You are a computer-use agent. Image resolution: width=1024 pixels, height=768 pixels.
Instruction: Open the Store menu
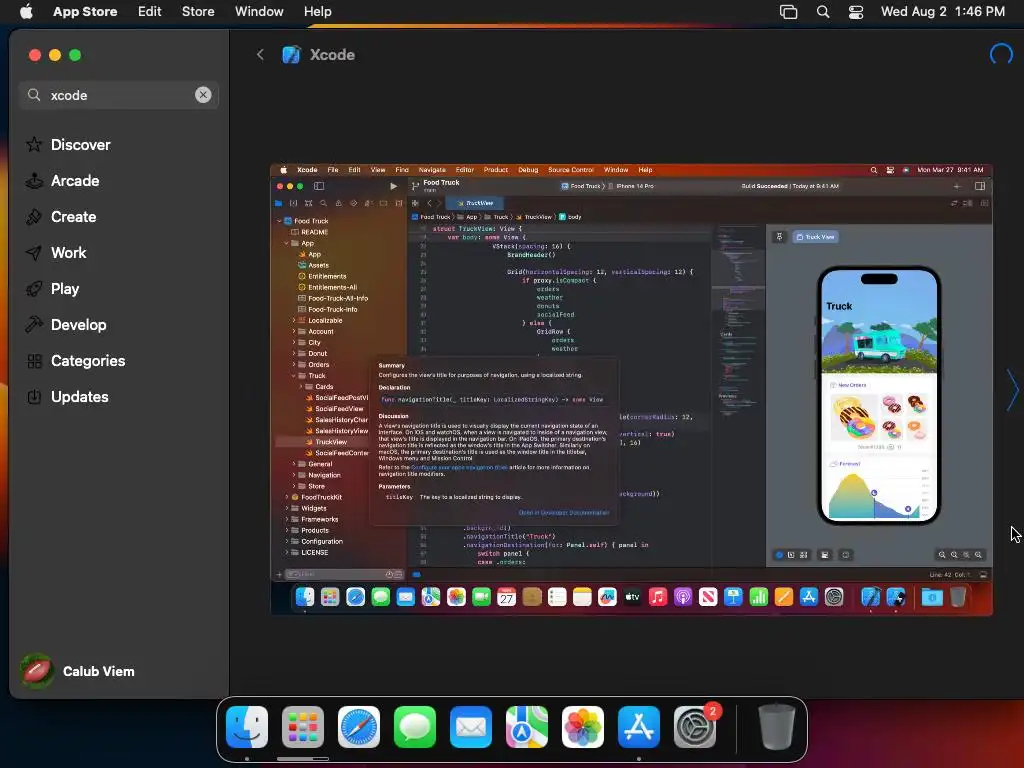coord(198,11)
